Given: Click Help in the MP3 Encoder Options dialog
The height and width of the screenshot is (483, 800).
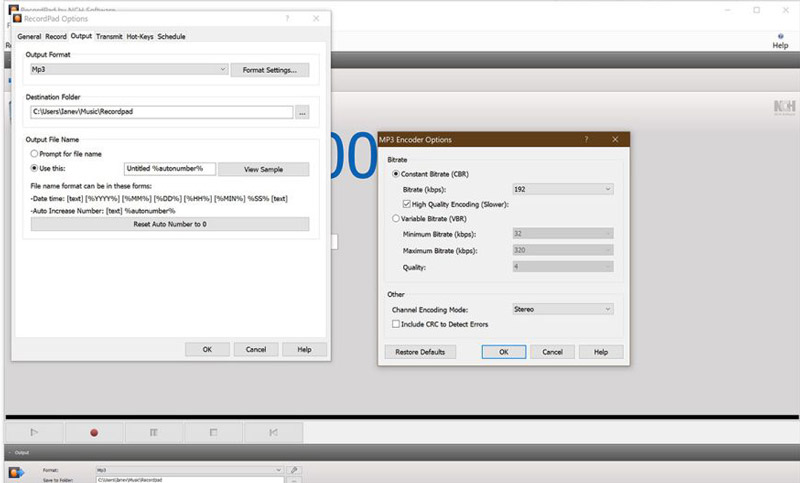Looking at the screenshot, I should [x=601, y=352].
